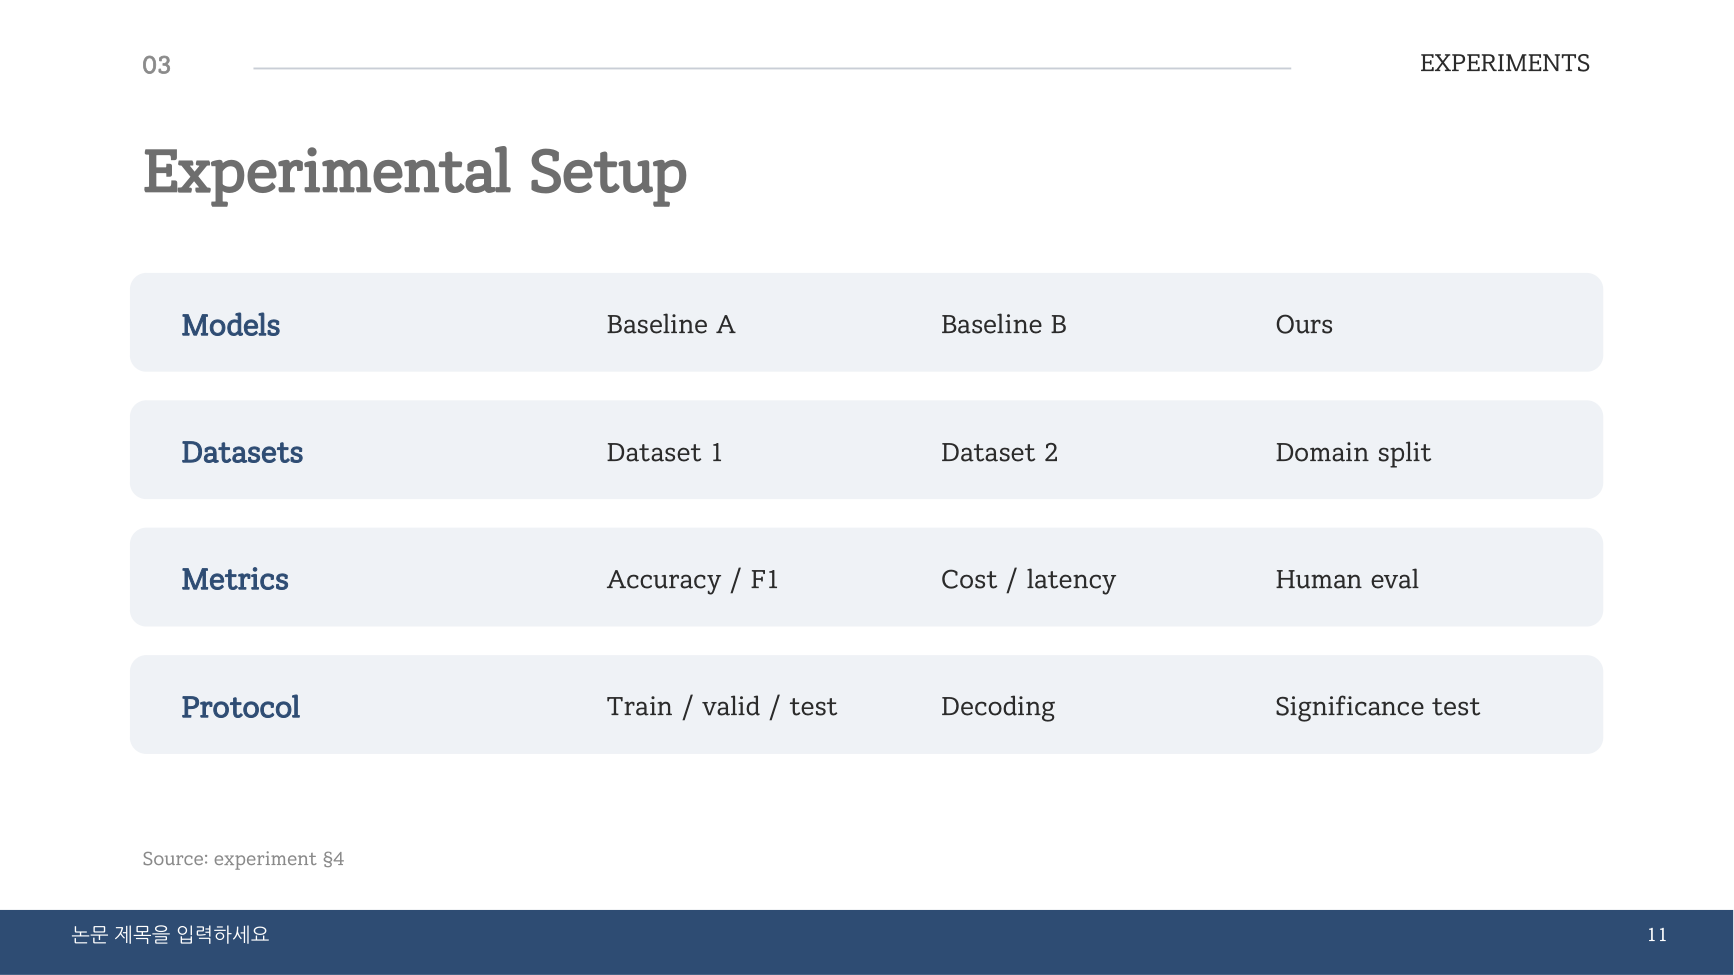Click the Ours model entry

[1303, 324]
